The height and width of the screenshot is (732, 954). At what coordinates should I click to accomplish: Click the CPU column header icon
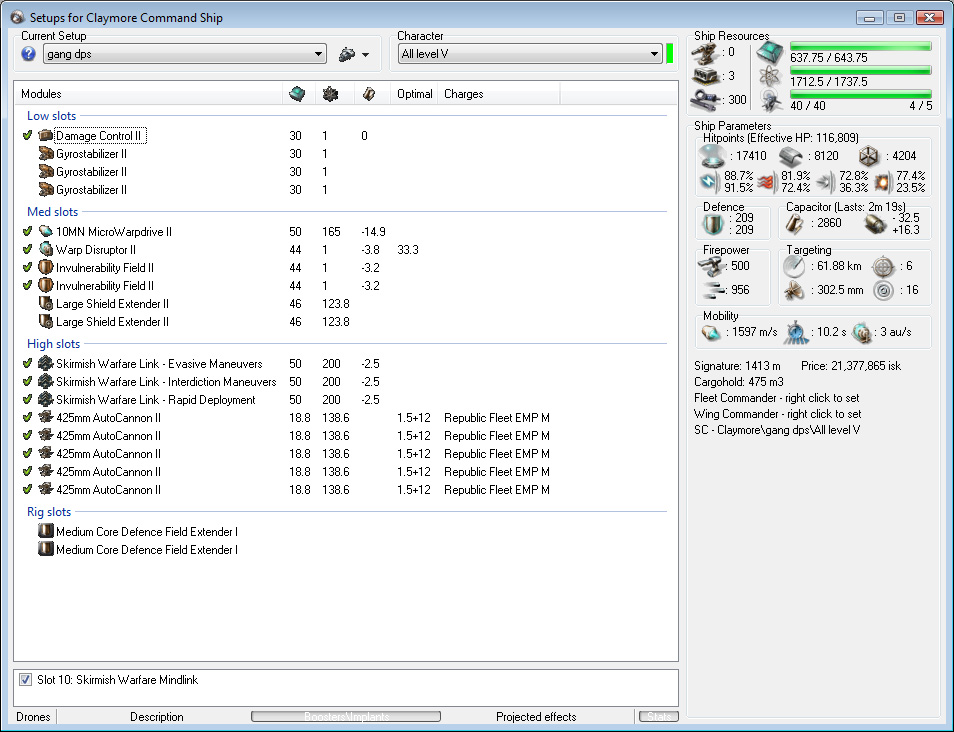point(297,94)
